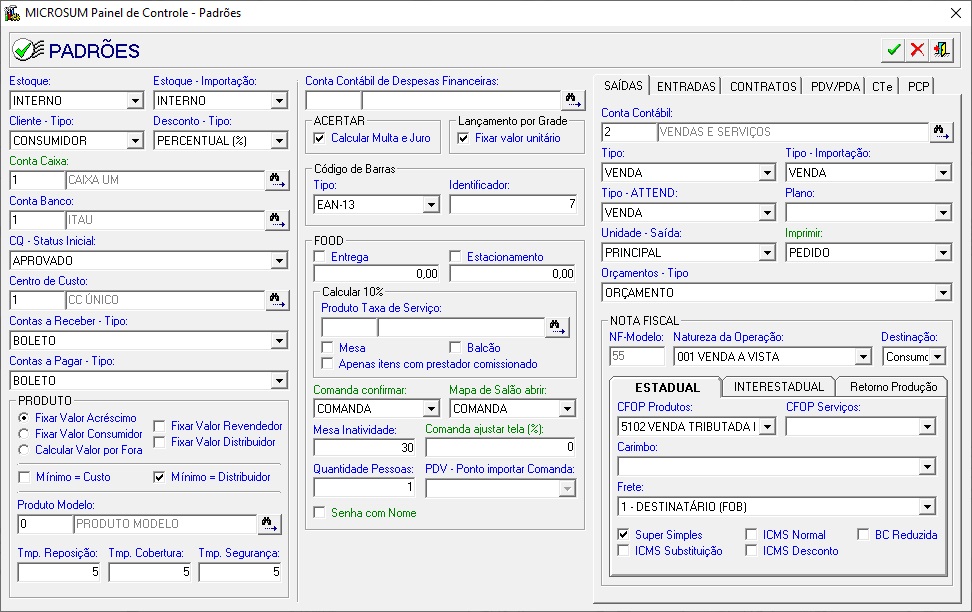The height and width of the screenshot is (612, 972).
Task: Expand the Frete dropdown list
Action: coord(926,507)
